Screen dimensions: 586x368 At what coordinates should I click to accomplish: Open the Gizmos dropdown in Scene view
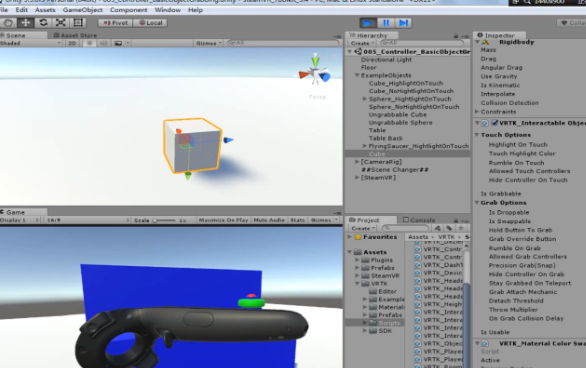click(x=209, y=43)
